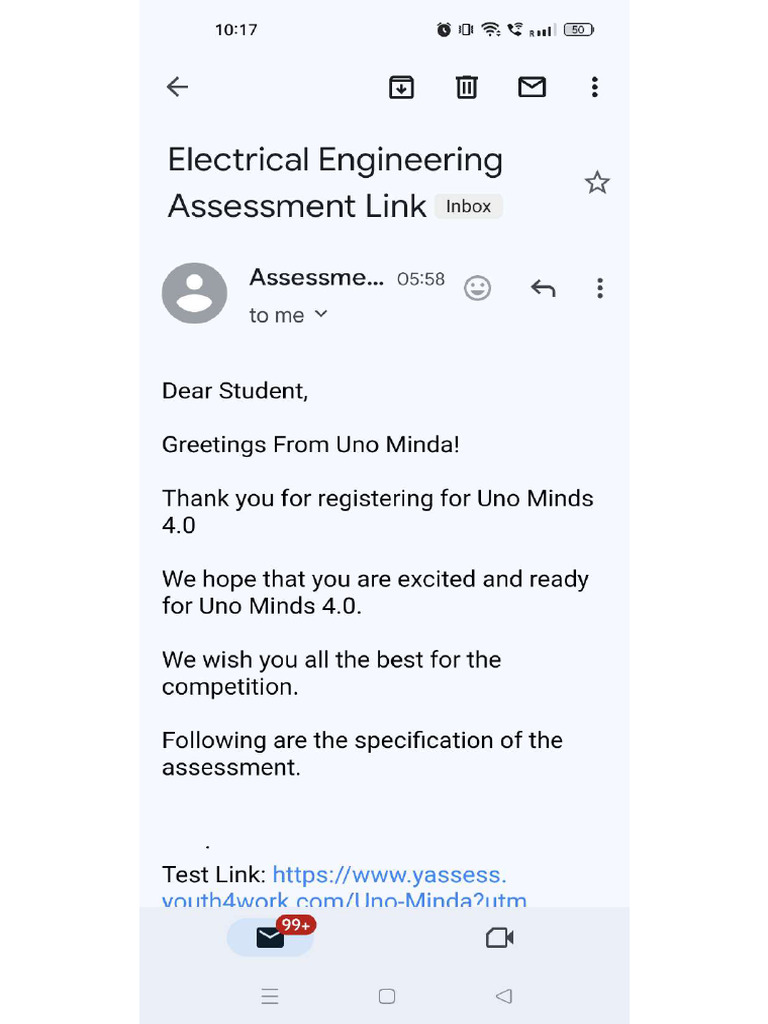This screenshot has height=1024, width=768.
Task: Delete email with trash icon
Action: coord(467,87)
